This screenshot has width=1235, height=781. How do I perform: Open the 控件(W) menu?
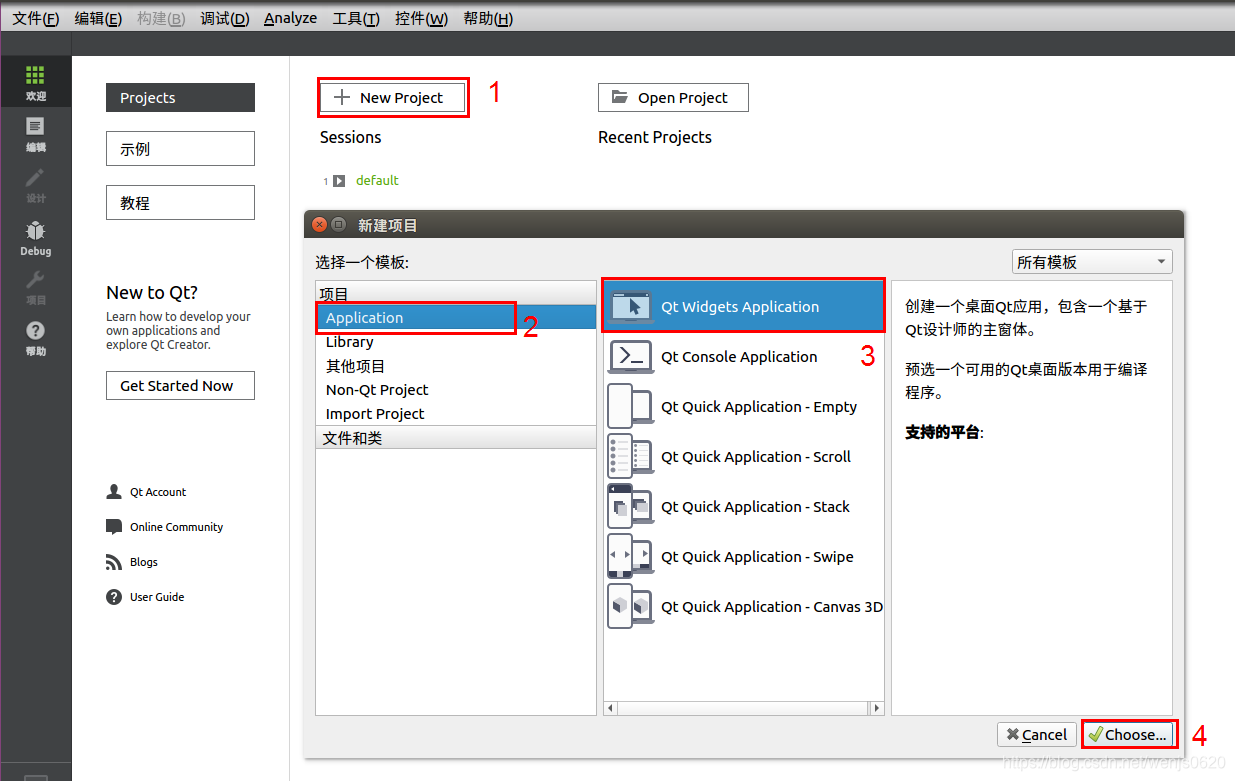pyautogui.click(x=422, y=19)
